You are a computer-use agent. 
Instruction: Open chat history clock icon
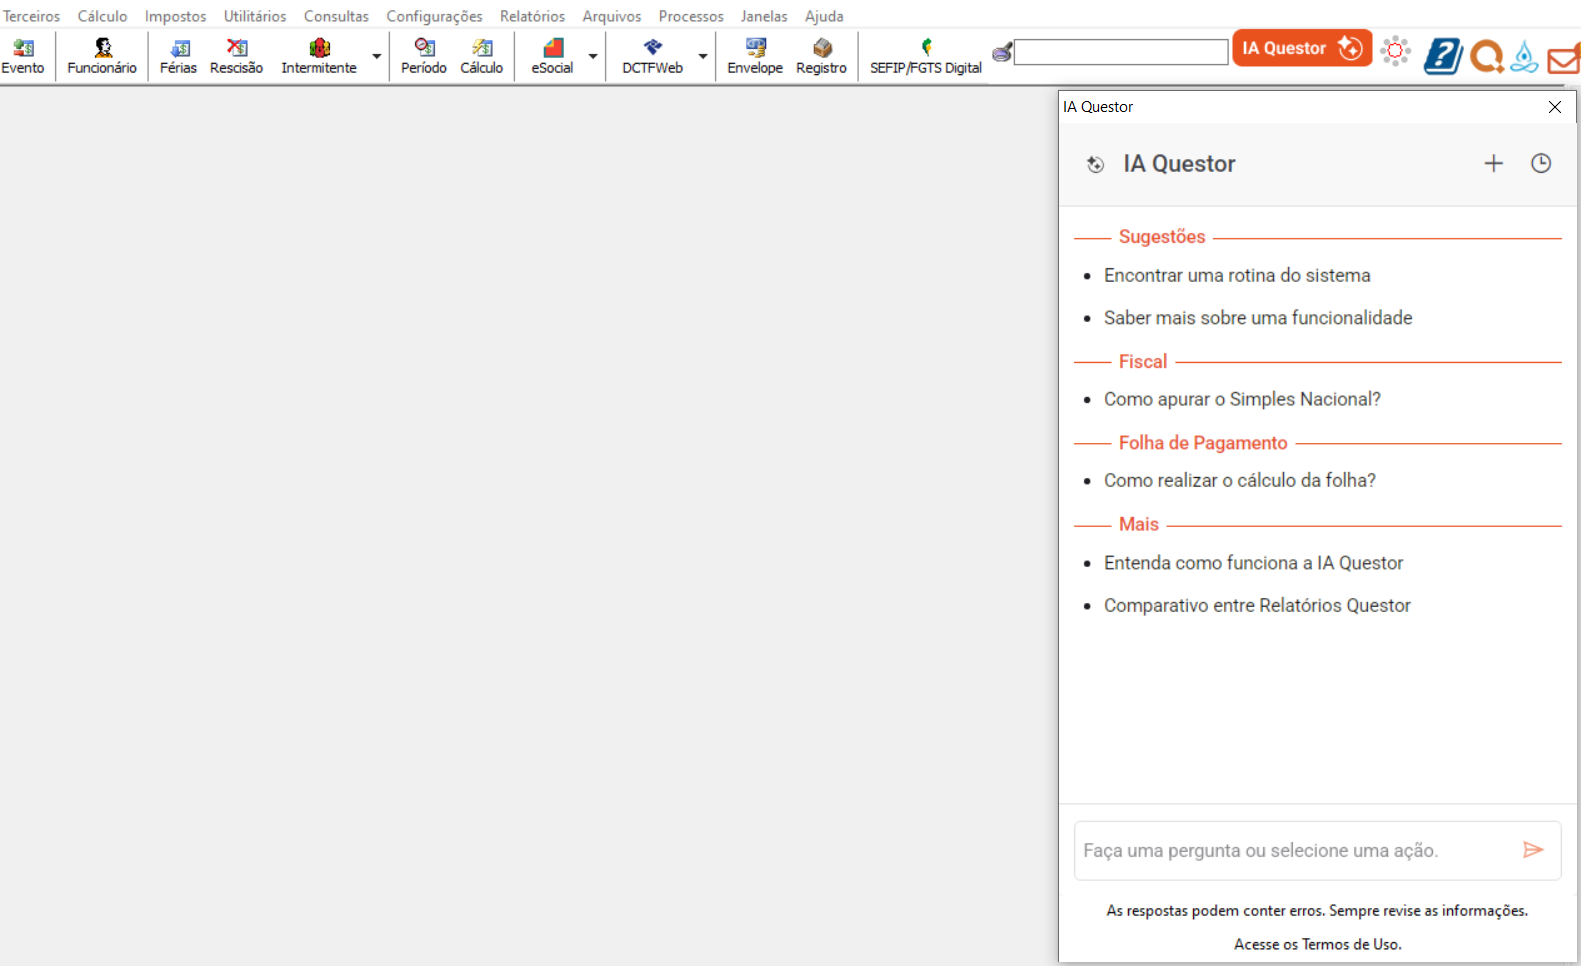pyautogui.click(x=1540, y=164)
